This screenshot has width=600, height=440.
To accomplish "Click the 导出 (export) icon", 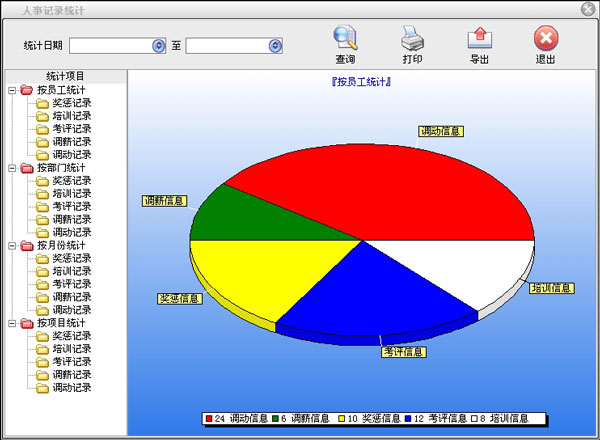I will [x=479, y=40].
